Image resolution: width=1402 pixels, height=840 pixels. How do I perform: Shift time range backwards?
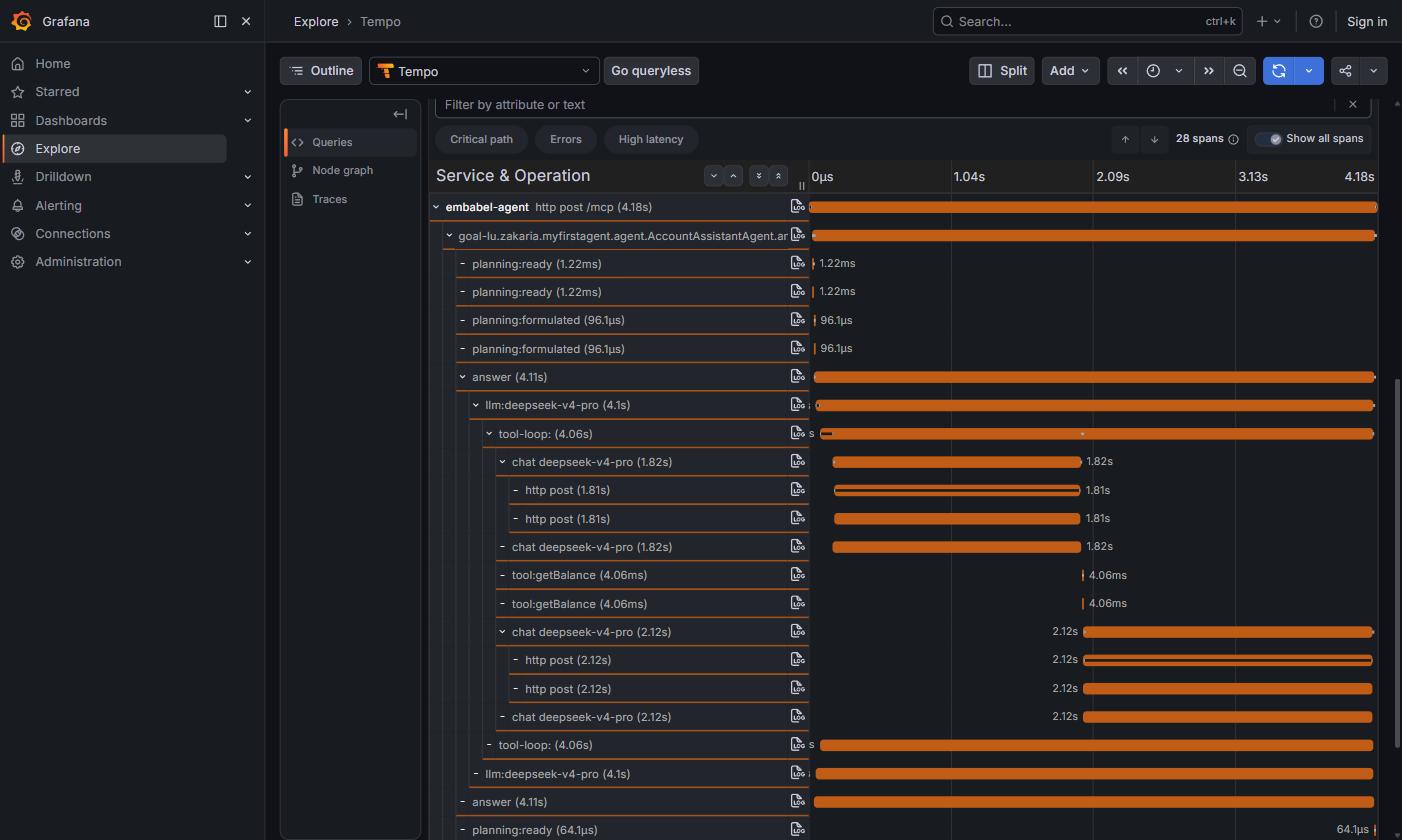1122,71
